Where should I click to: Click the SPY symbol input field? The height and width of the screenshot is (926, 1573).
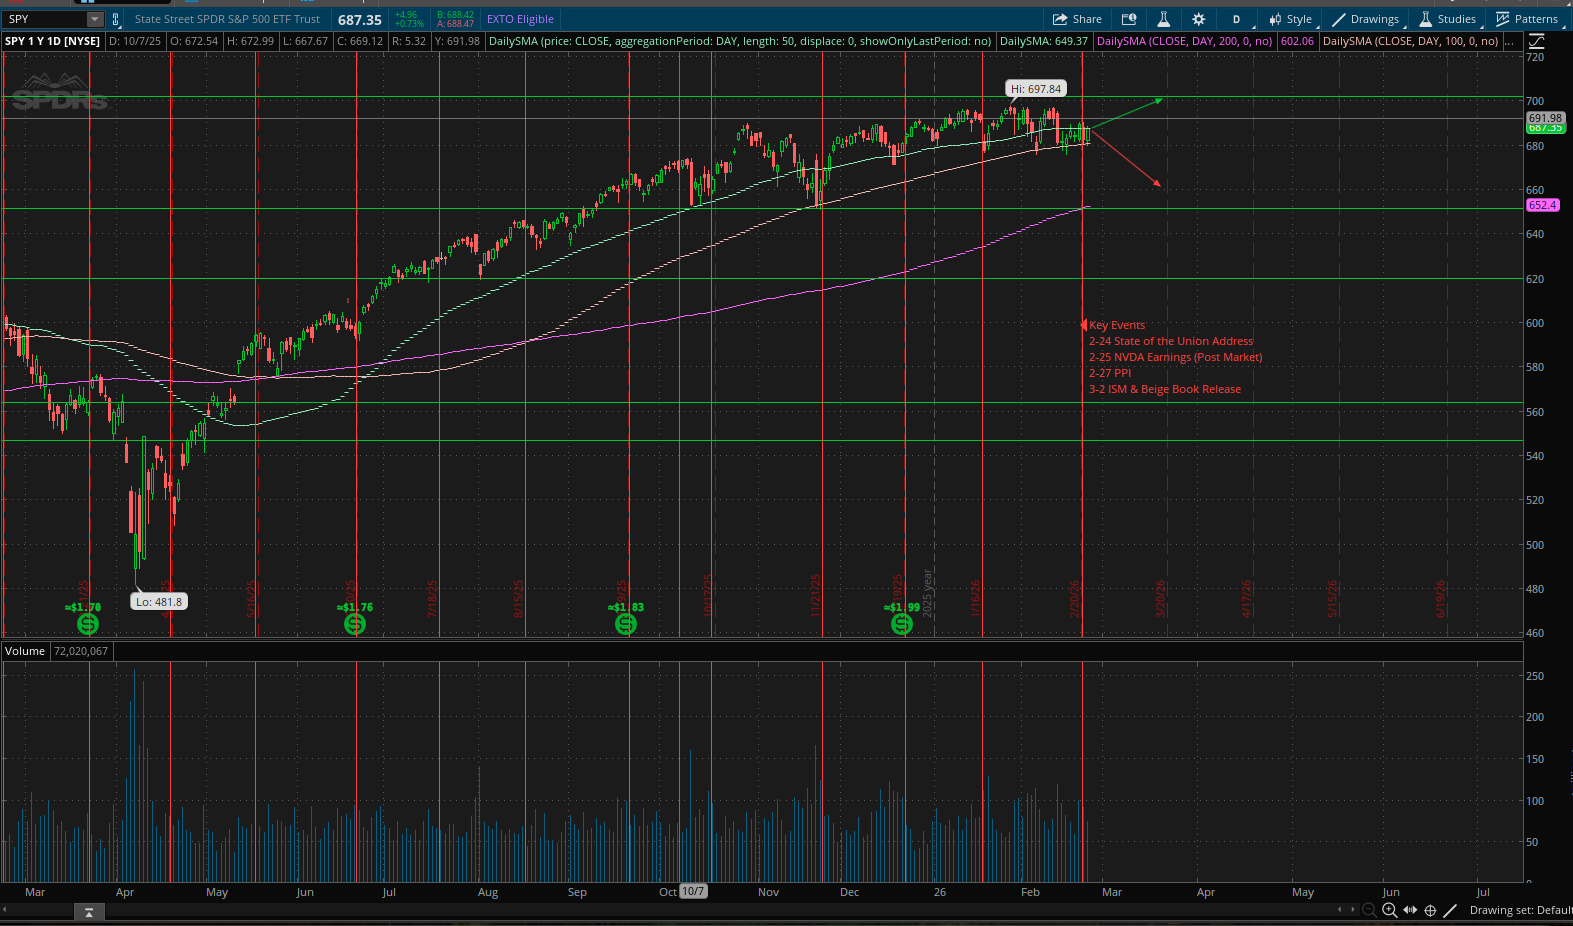click(45, 19)
